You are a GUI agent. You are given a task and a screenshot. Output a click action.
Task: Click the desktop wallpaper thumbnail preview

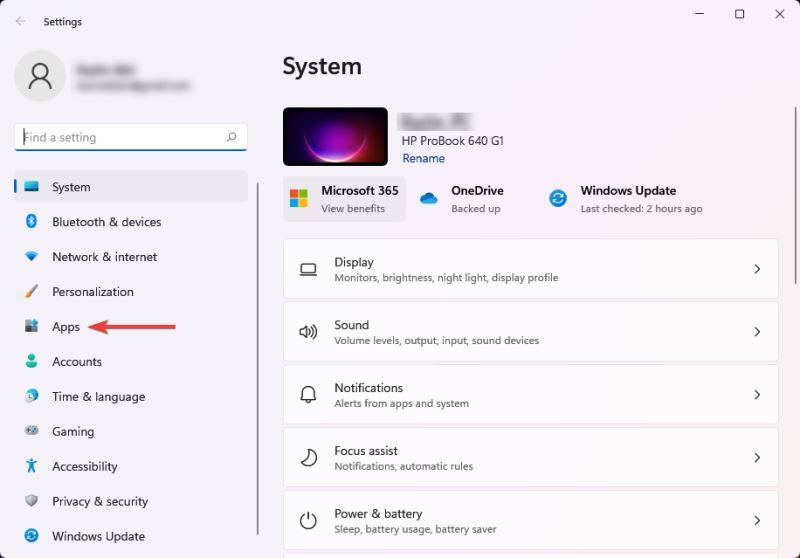point(335,136)
